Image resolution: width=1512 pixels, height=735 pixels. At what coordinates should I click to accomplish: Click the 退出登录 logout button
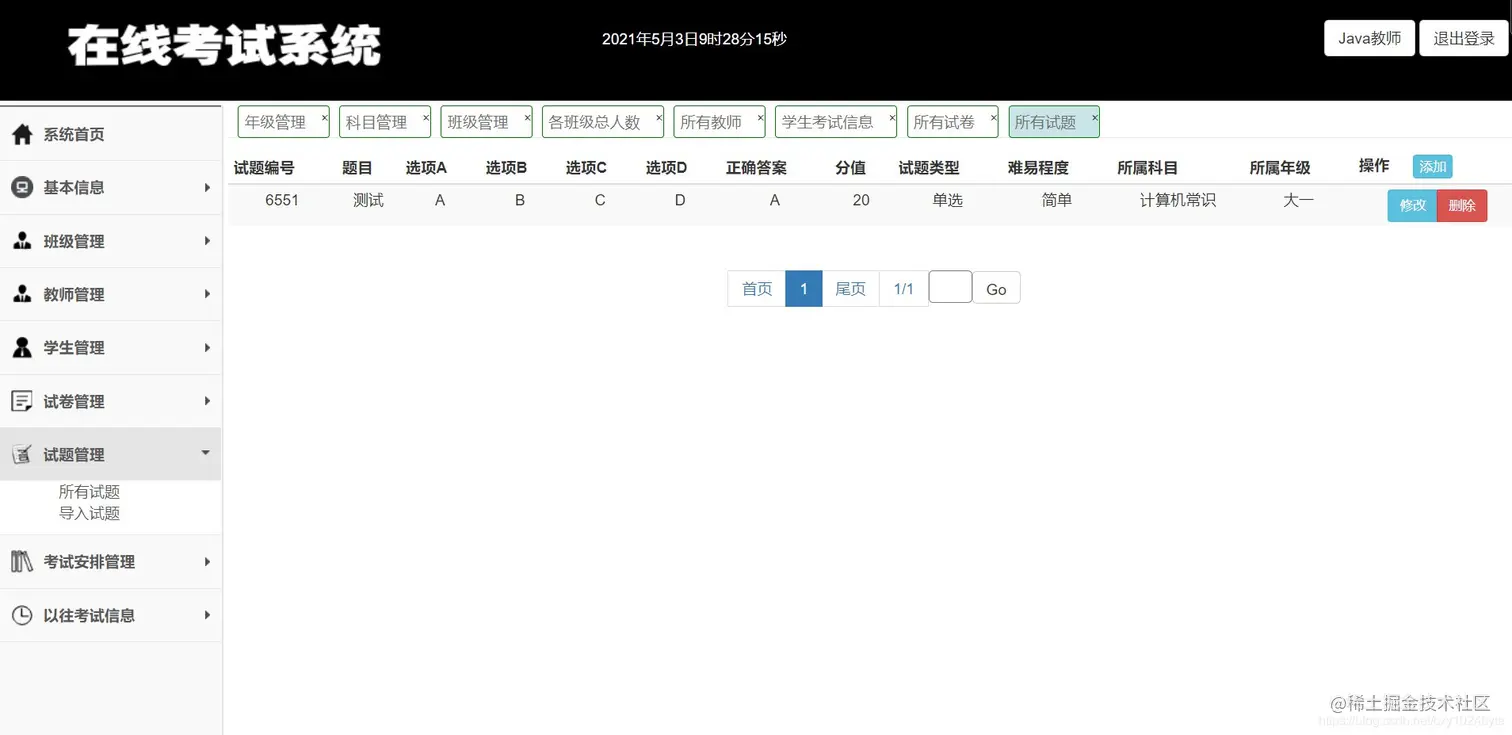tap(1463, 37)
